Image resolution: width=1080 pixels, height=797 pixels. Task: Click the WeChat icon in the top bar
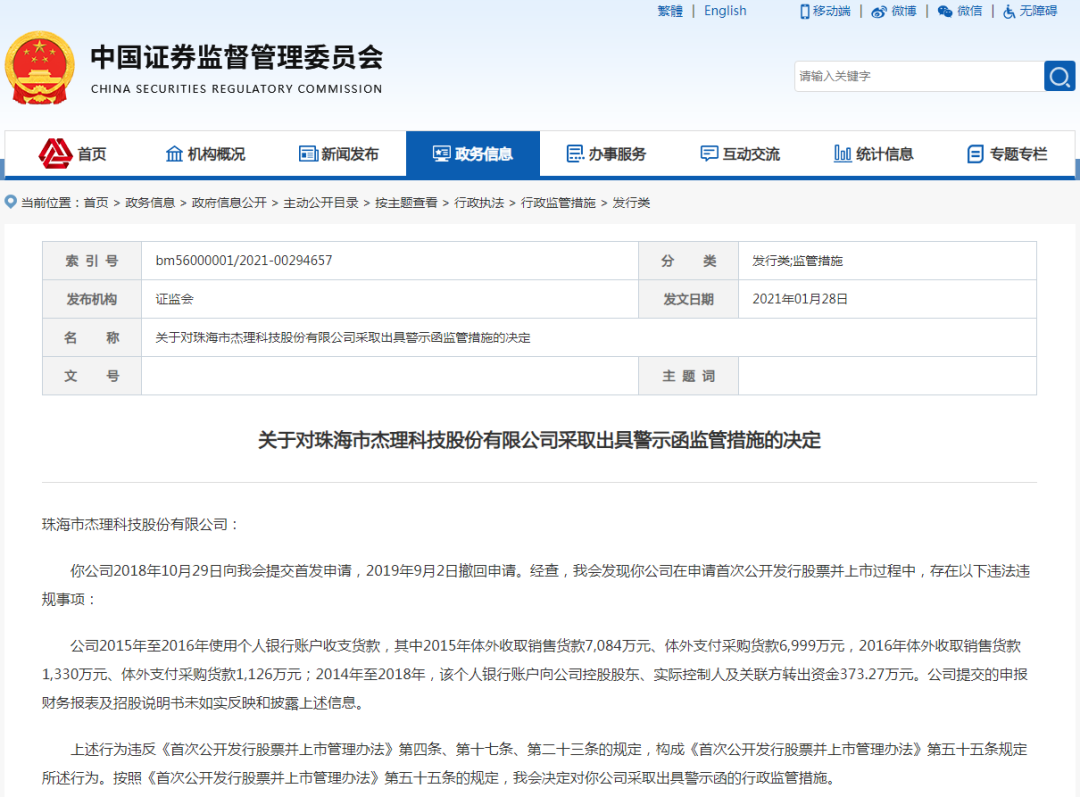pyautogui.click(x=945, y=12)
